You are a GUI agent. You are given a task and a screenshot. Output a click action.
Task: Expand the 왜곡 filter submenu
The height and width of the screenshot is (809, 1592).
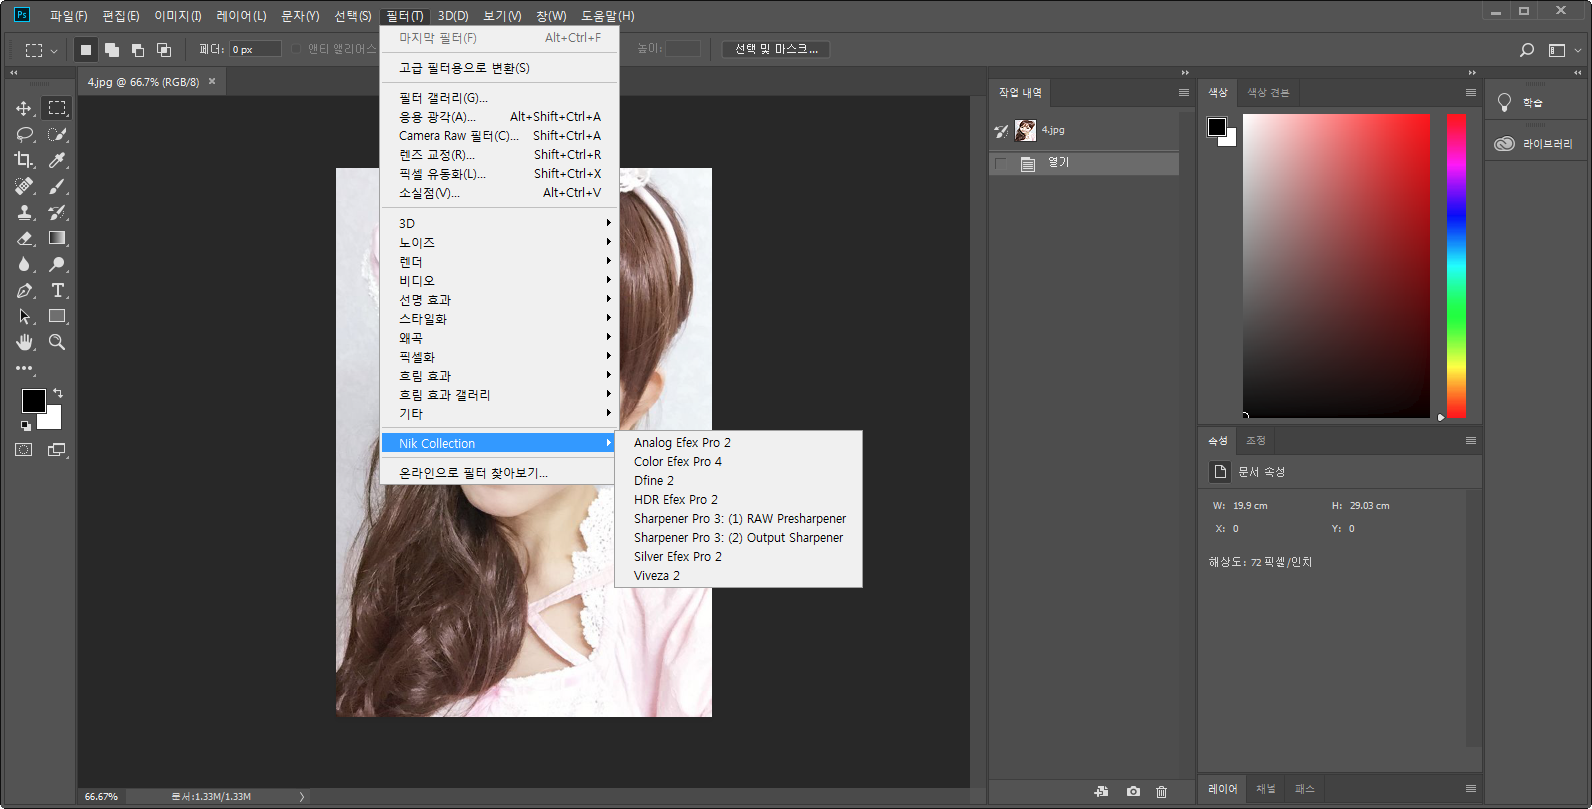[500, 337]
